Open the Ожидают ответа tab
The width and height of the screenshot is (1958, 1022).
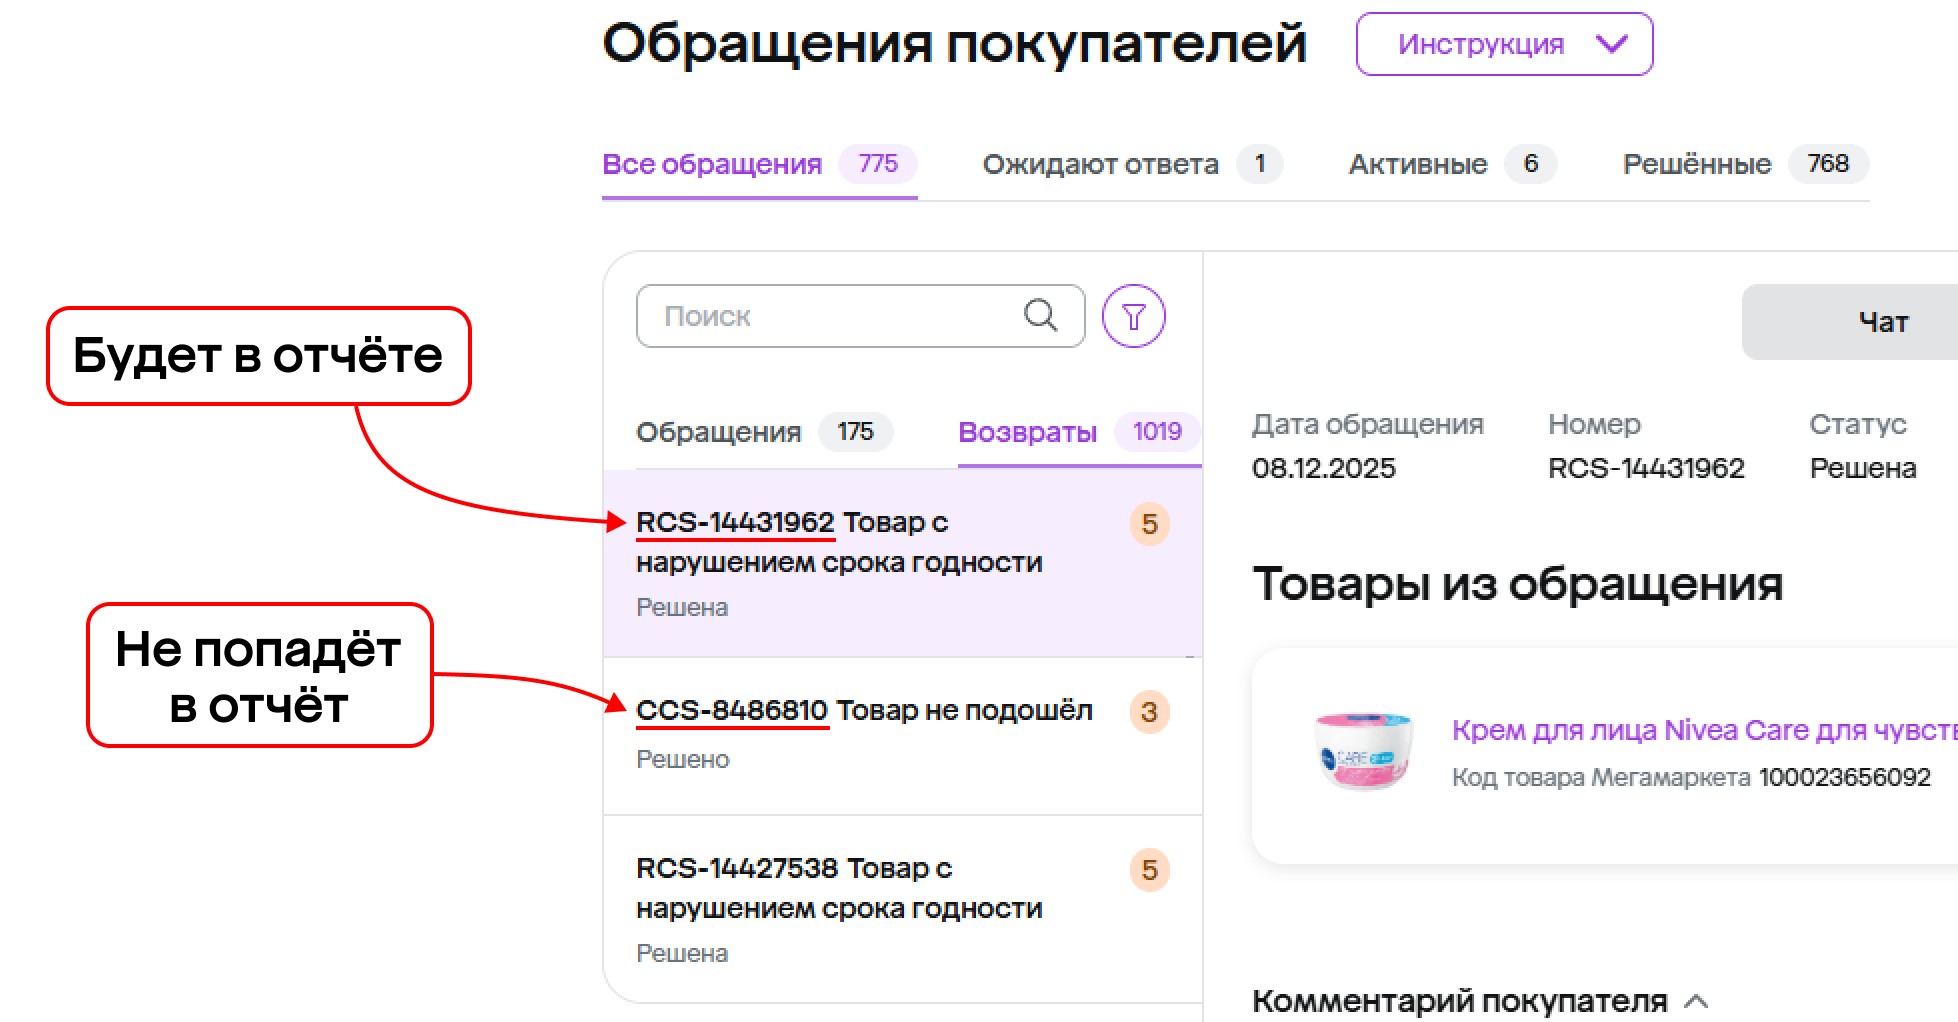(1100, 164)
